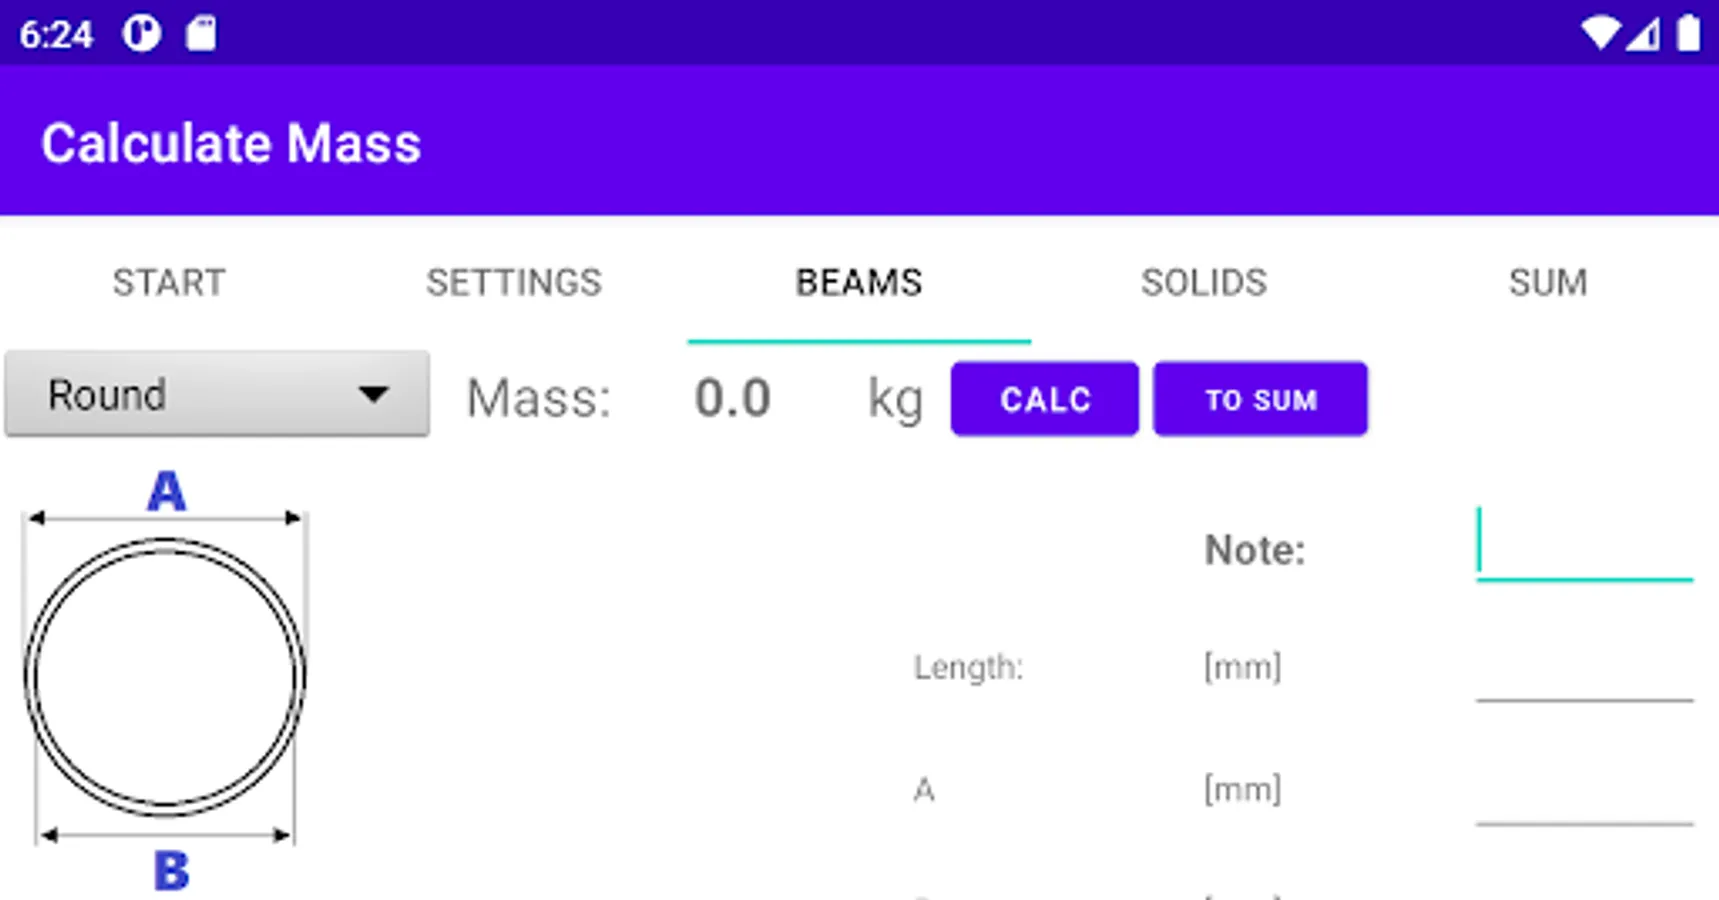The image size is (1719, 900).
Task: Tap the SD card notification icon
Action: click(x=201, y=34)
